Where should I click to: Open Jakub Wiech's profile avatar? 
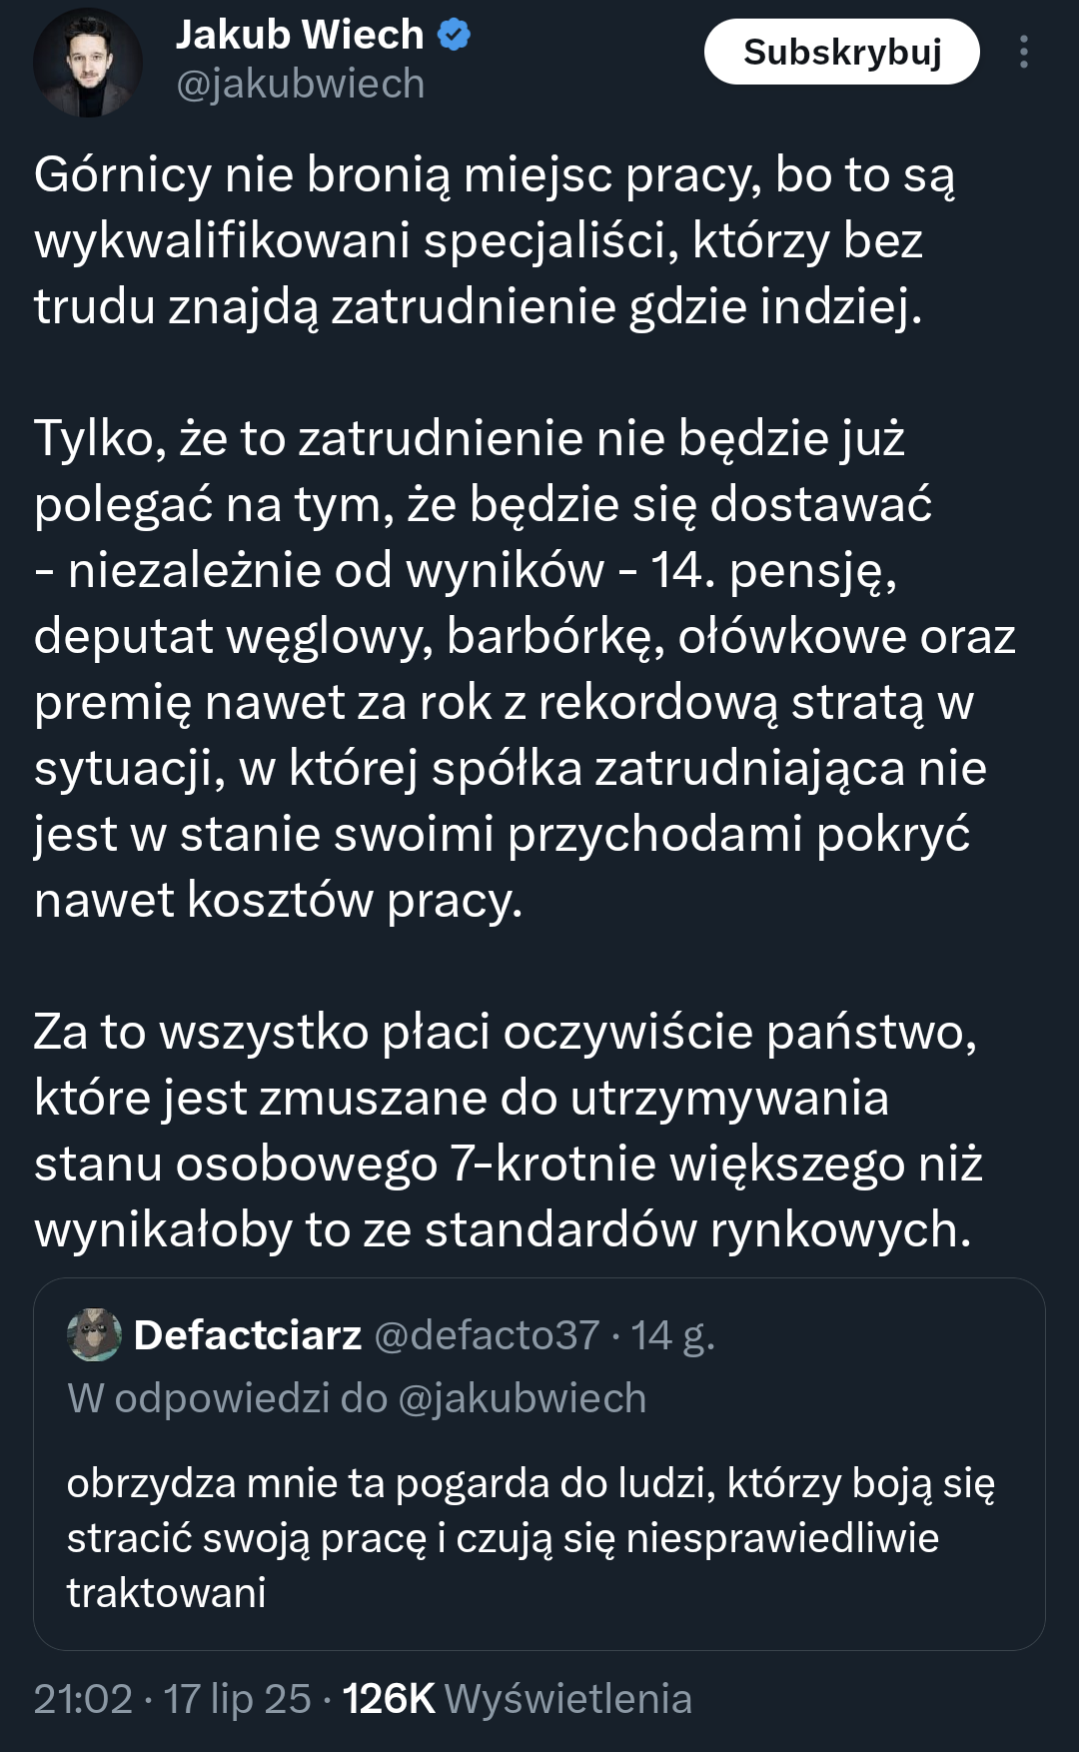(x=88, y=62)
